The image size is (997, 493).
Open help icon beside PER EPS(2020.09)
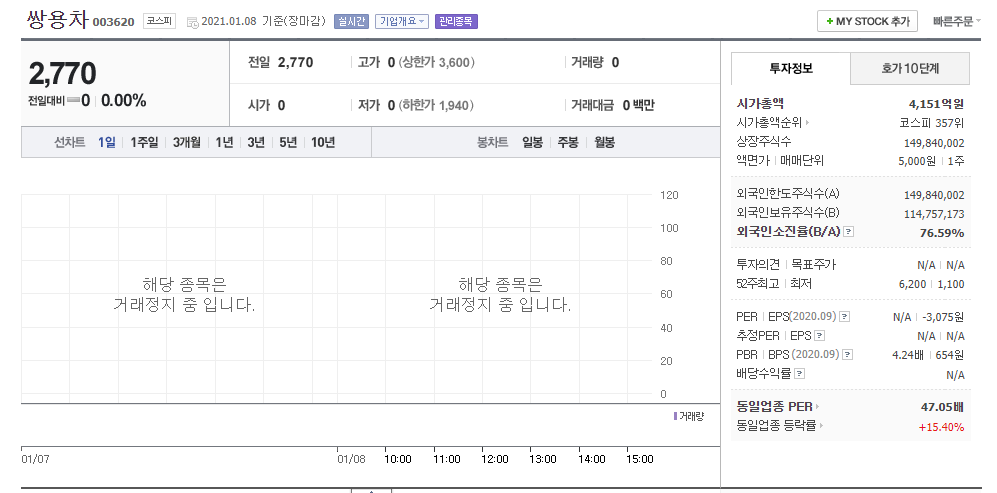tap(844, 316)
